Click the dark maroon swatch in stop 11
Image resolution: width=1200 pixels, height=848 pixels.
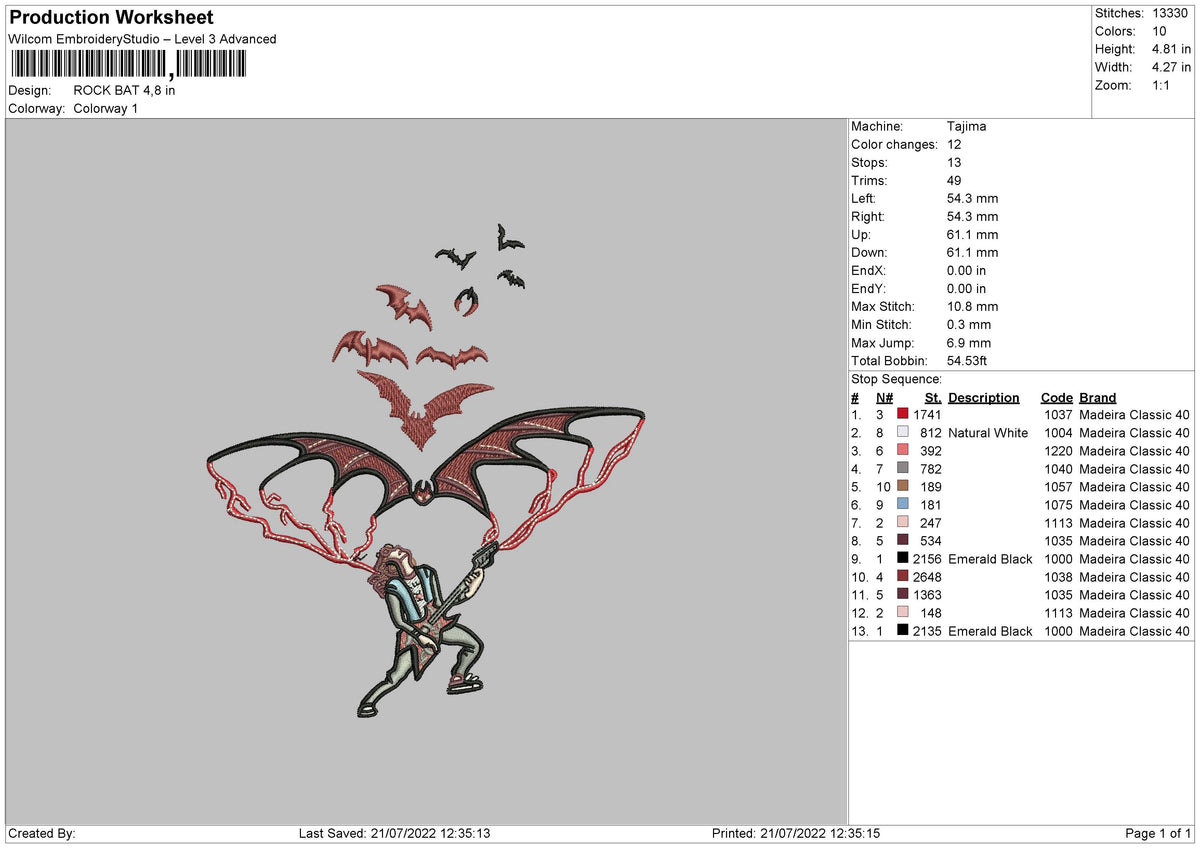click(903, 595)
